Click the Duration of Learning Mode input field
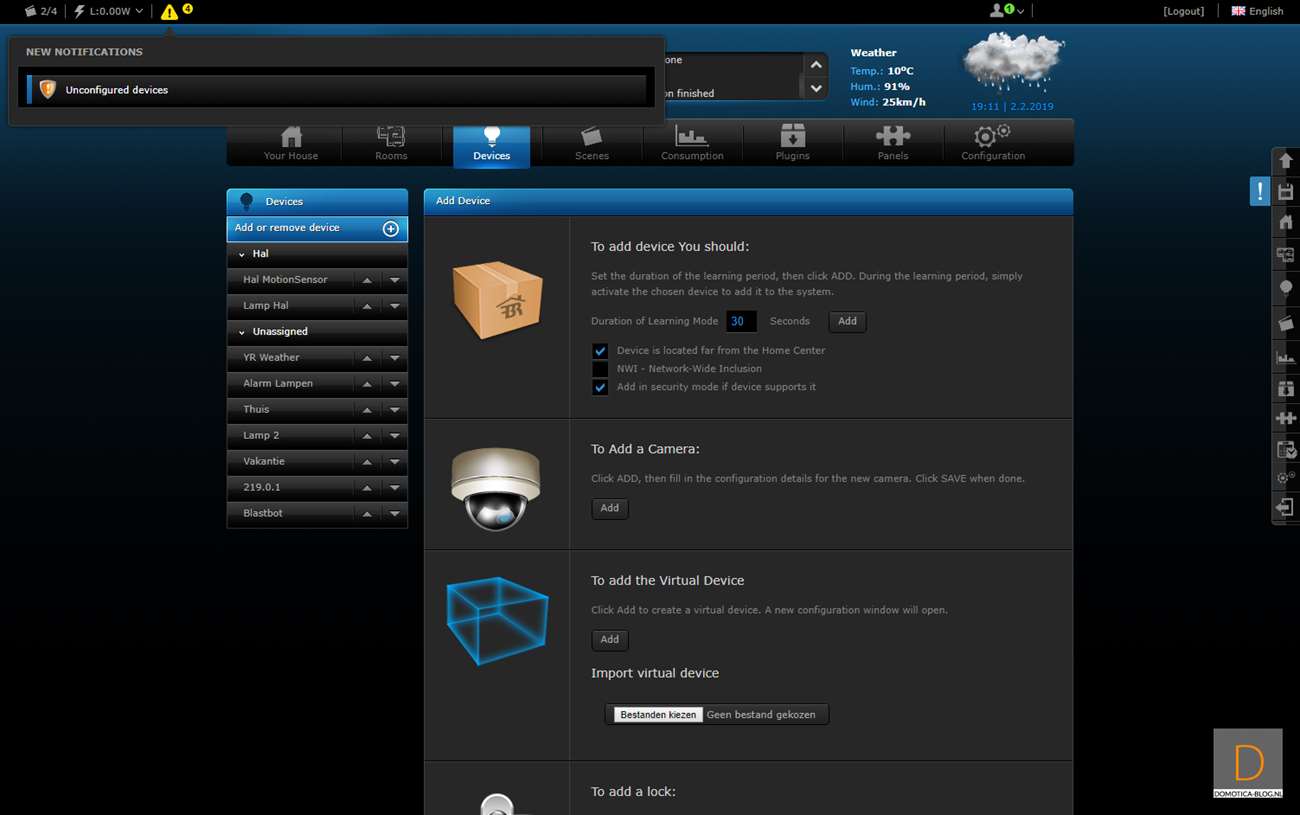 tap(741, 322)
